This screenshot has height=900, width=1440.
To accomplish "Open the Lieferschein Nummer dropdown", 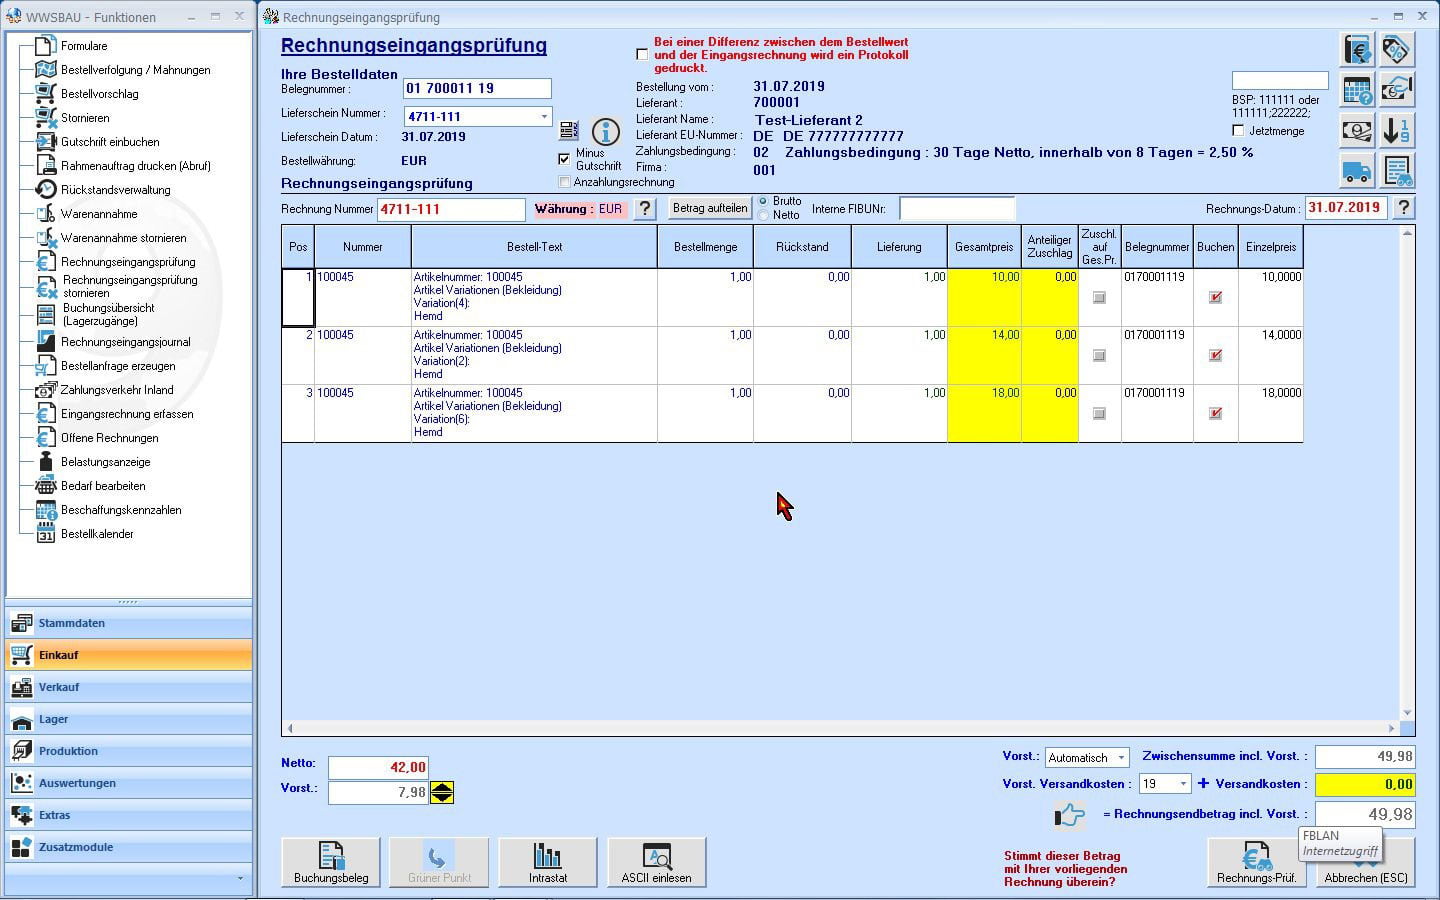I will tap(544, 117).
